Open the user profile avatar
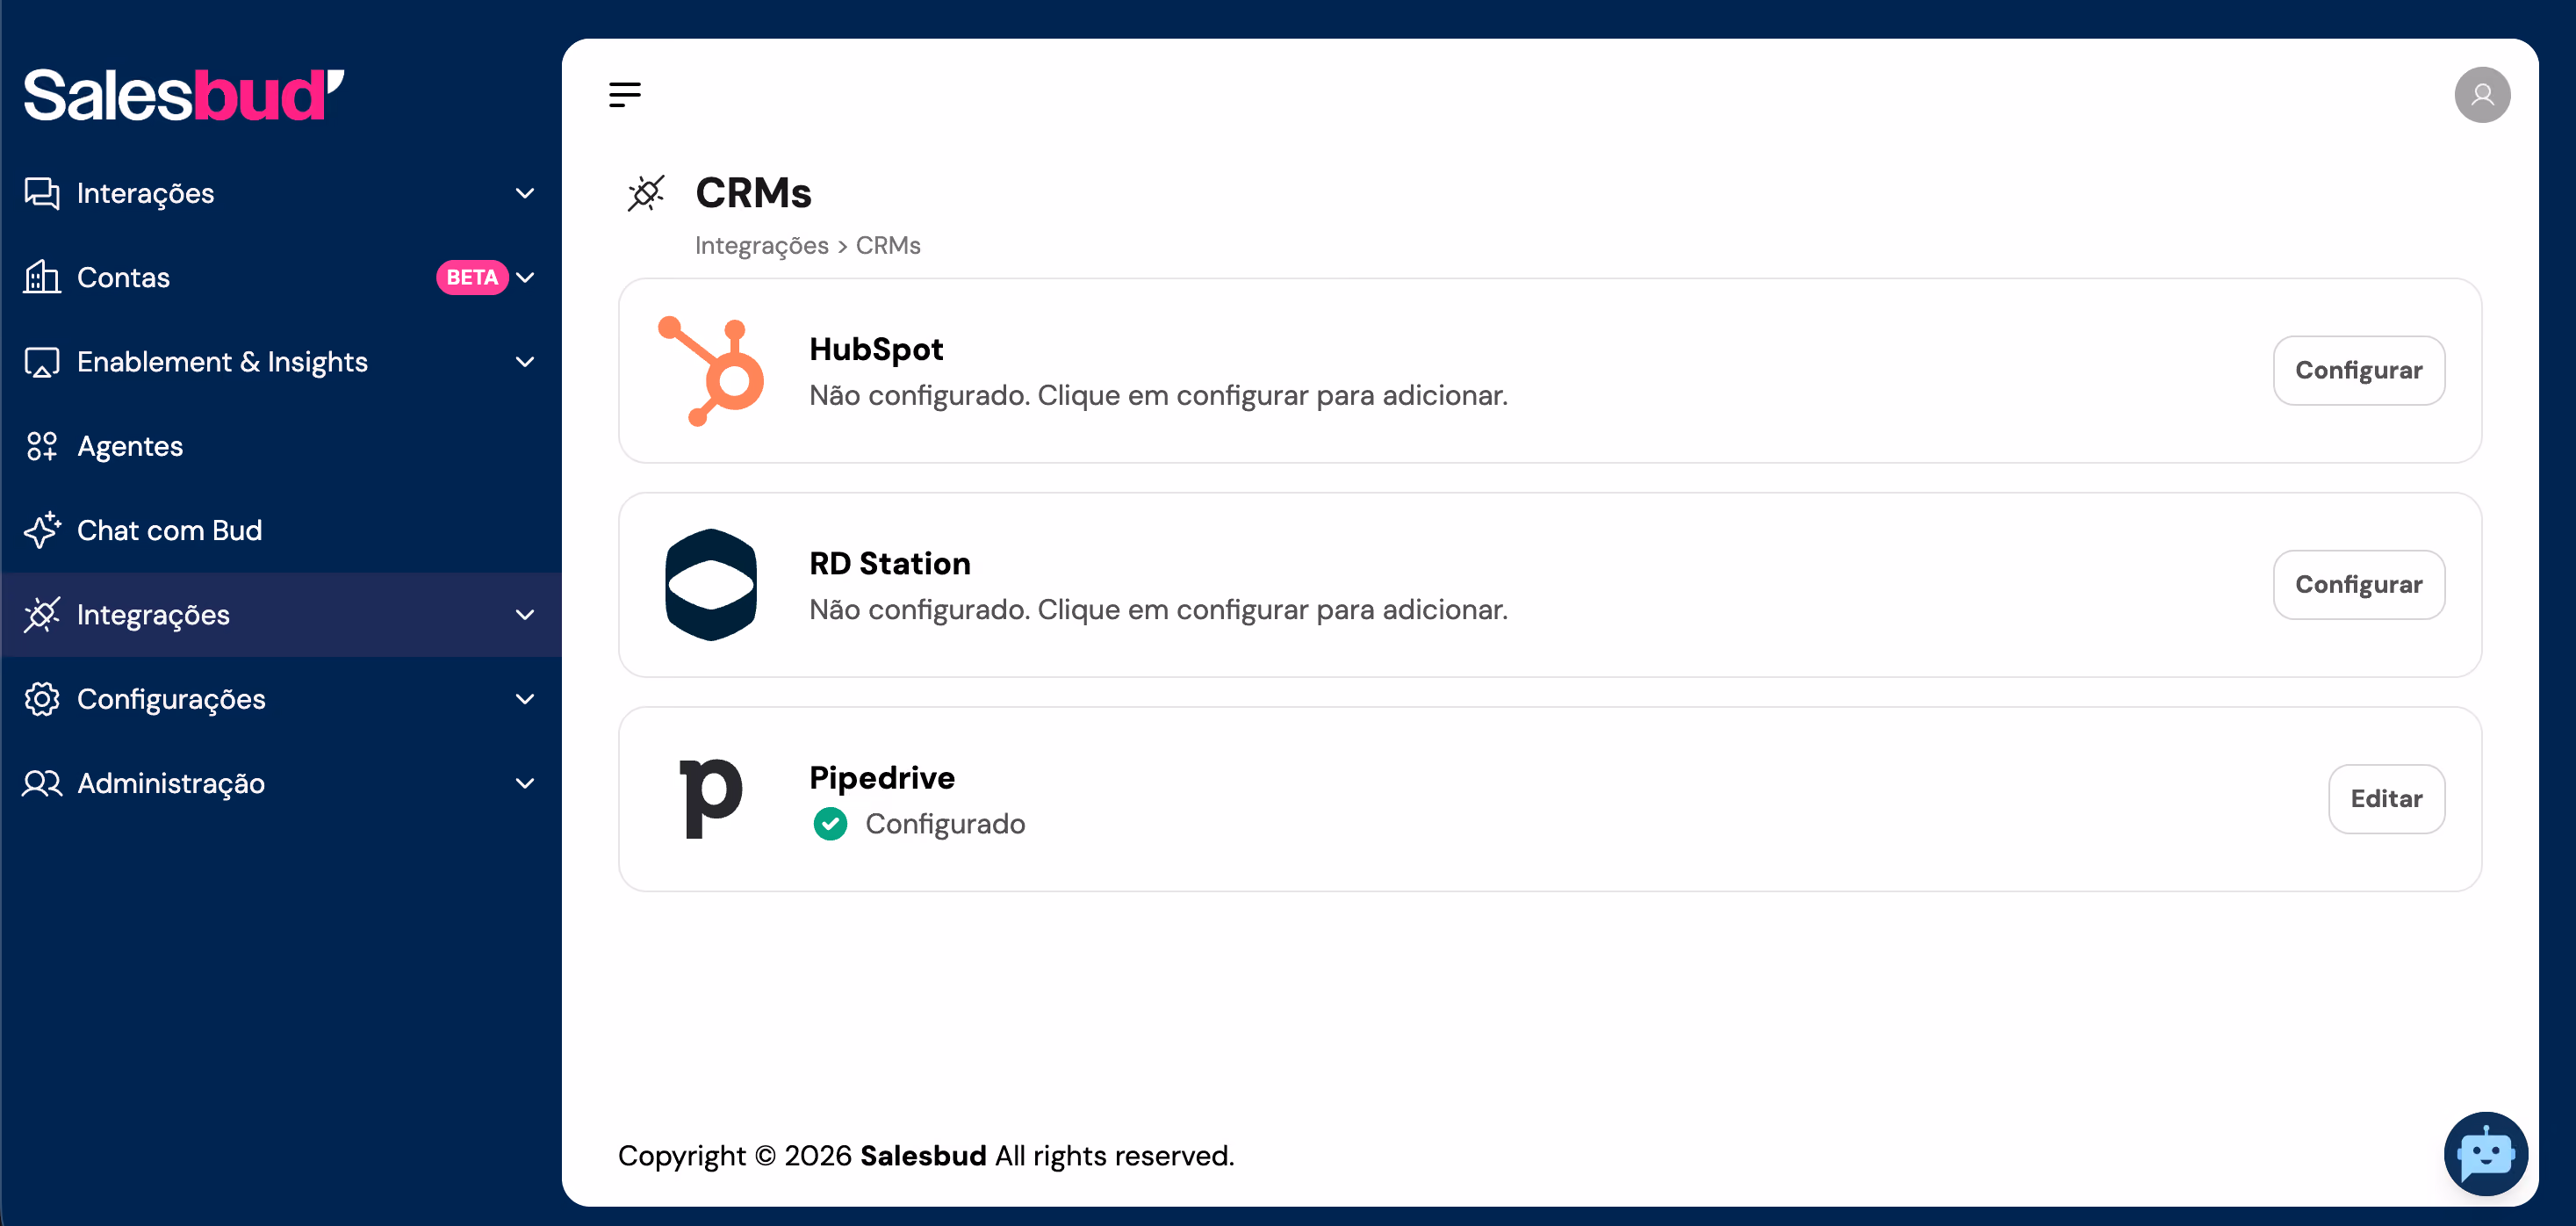Image resolution: width=2576 pixels, height=1226 pixels. pos(2481,95)
